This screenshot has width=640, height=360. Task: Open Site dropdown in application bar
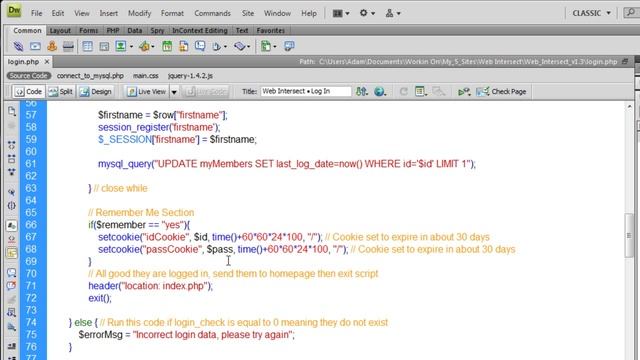point(393,13)
